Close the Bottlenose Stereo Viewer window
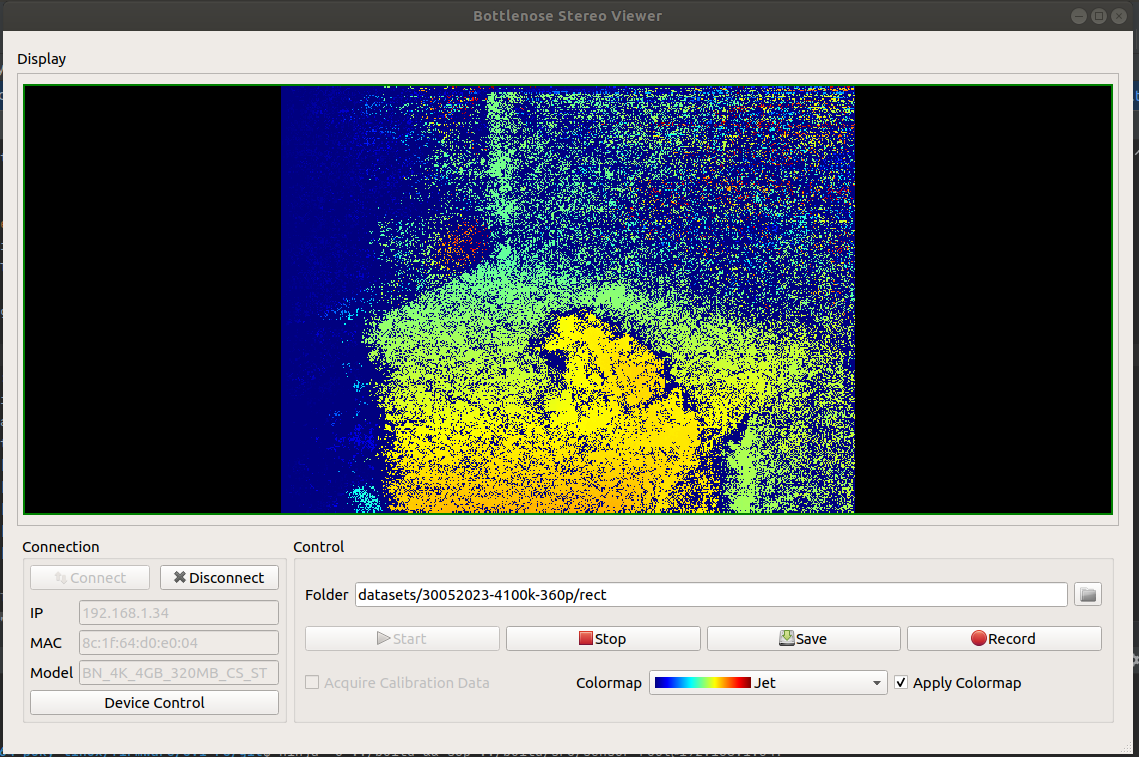 [x=1119, y=16]
